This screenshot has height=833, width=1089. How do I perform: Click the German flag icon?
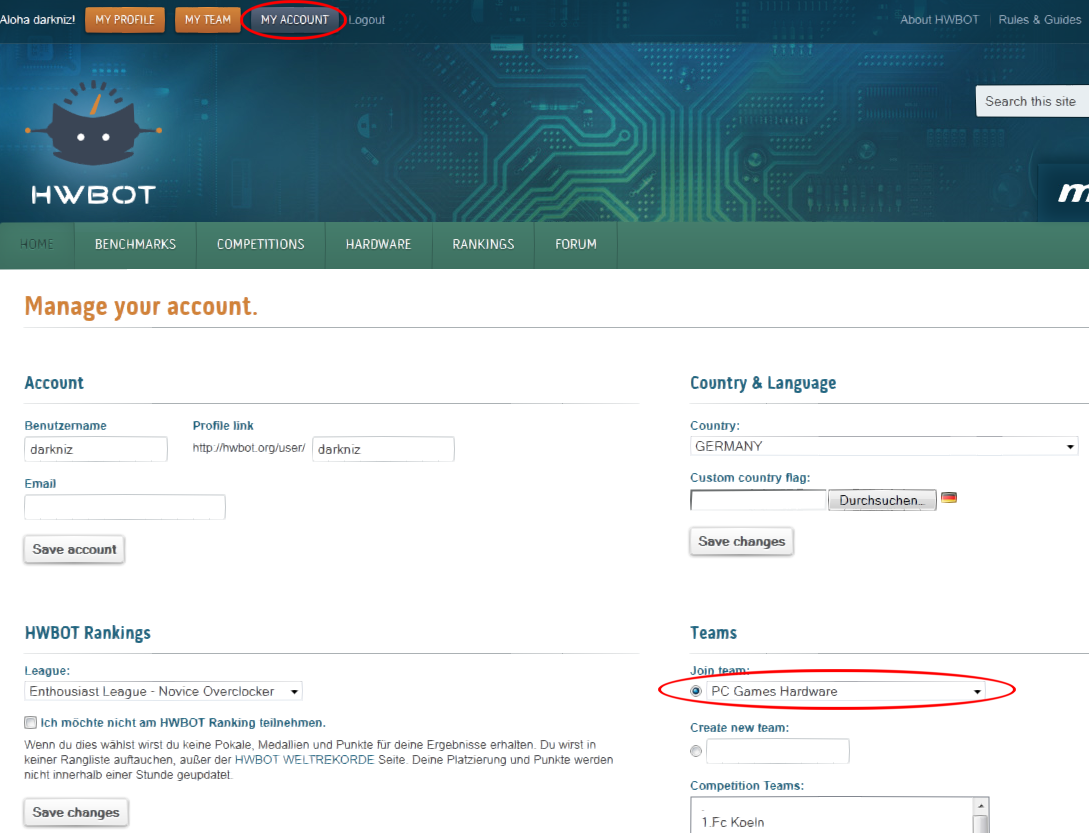point(949,497)
